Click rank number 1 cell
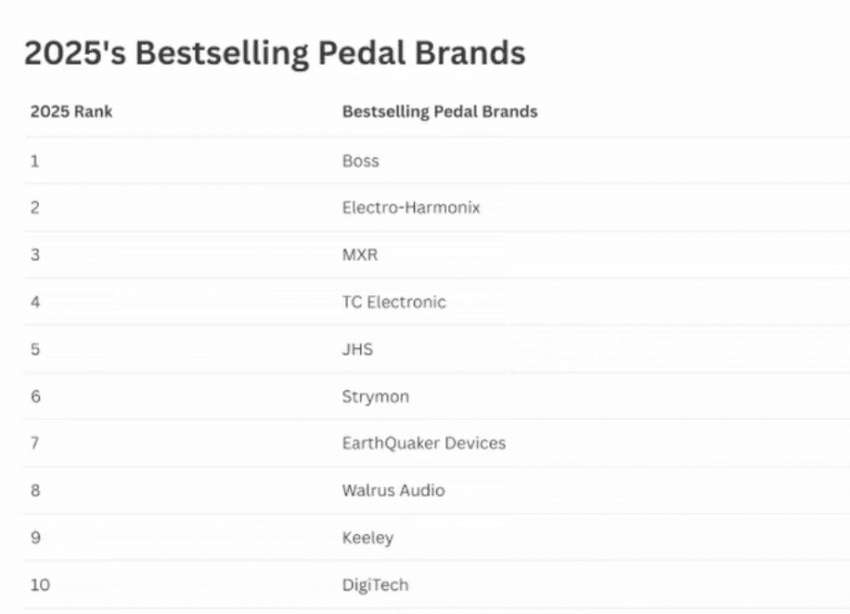850x614 pixels. point(35,161)
